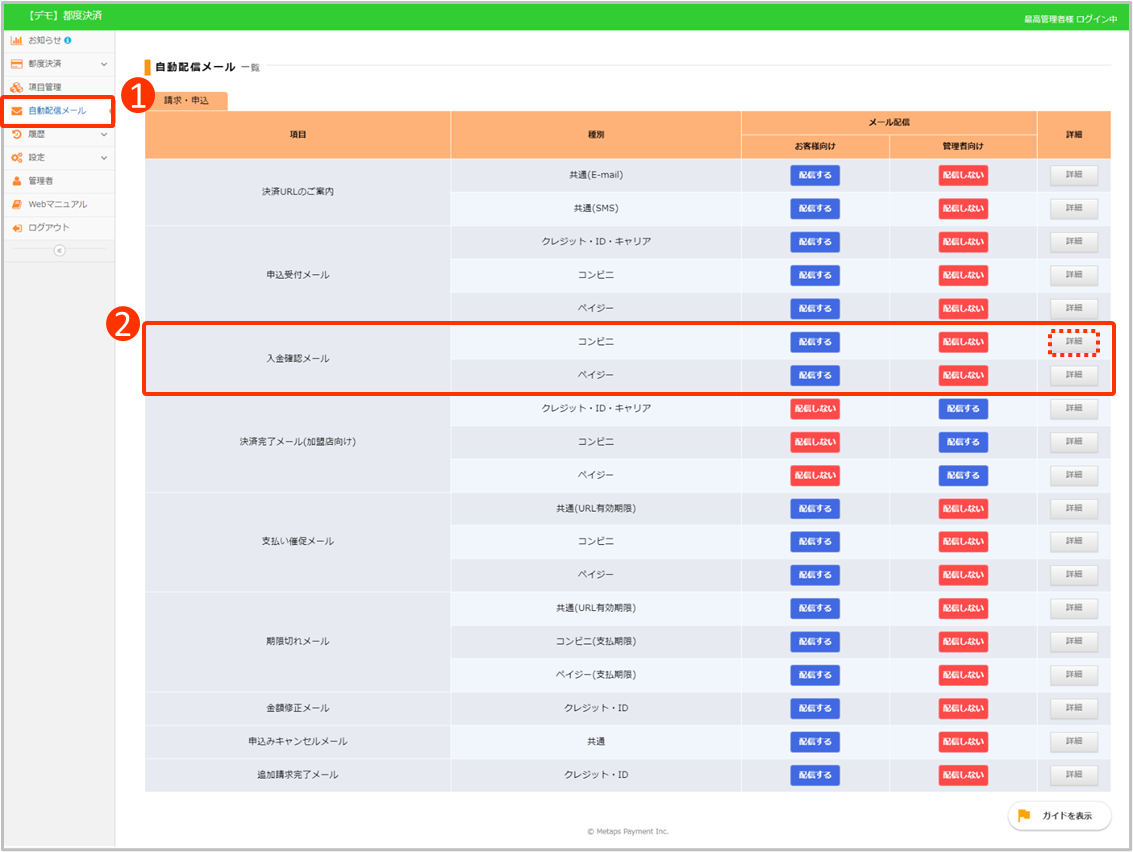The height and width of the screenshot is (852, 1133).
Task: Open 詳細 for 入金確認メール コンビニ row
Action: coord(1073,342)
